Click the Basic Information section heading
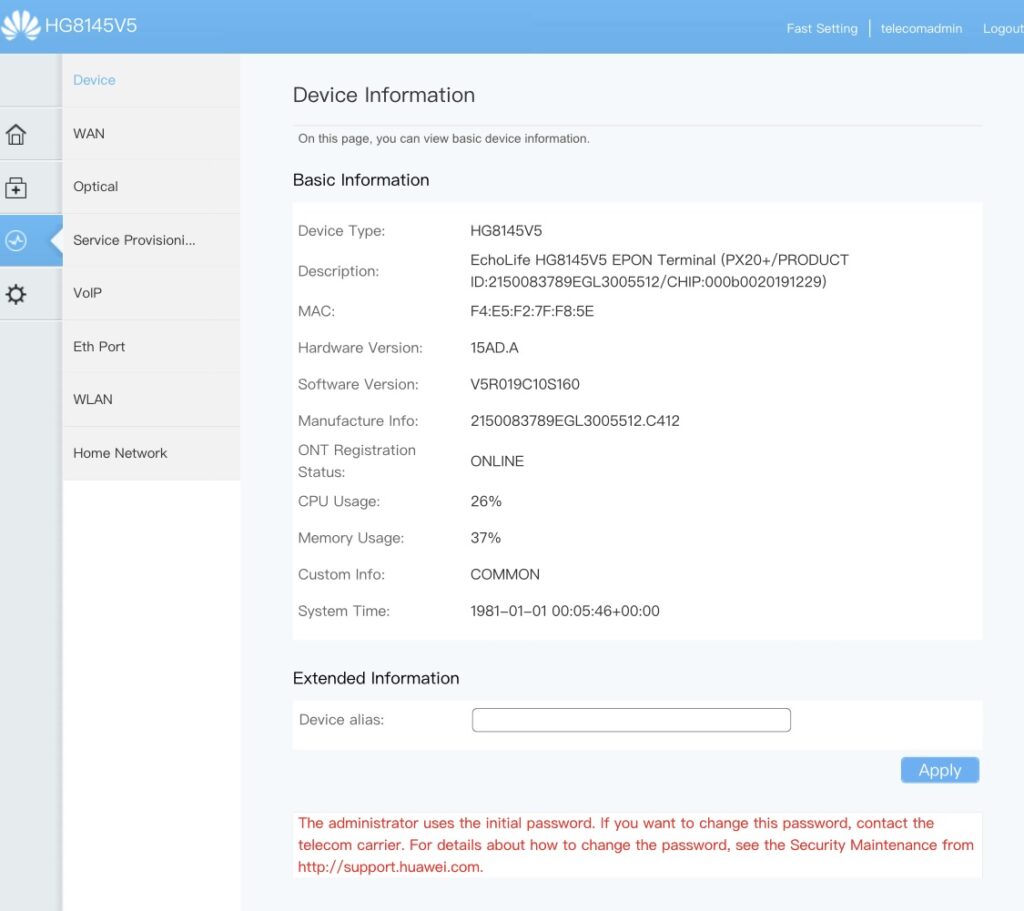The width and height of the screenshot is (1024, 911). click(361, 180)
